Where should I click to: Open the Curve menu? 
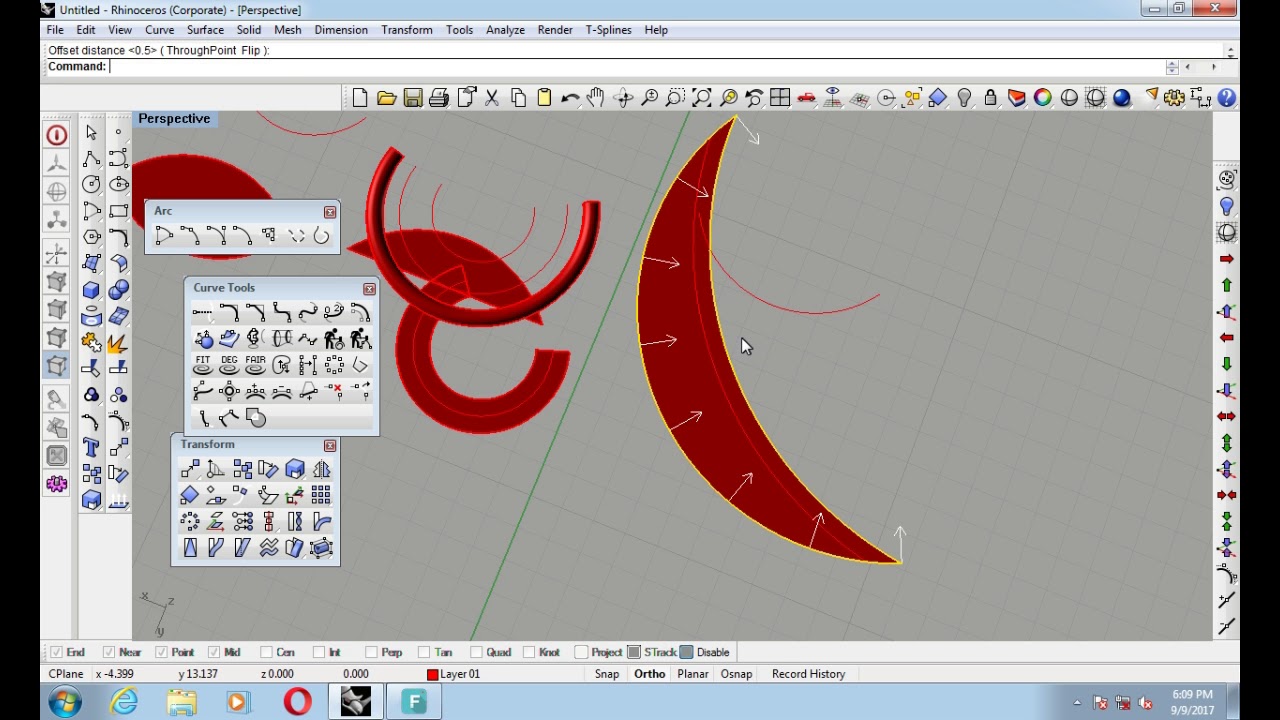159,30
